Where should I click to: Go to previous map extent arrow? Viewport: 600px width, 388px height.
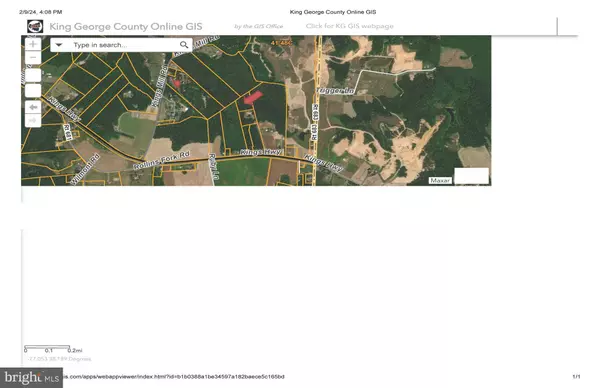[33, 107]
